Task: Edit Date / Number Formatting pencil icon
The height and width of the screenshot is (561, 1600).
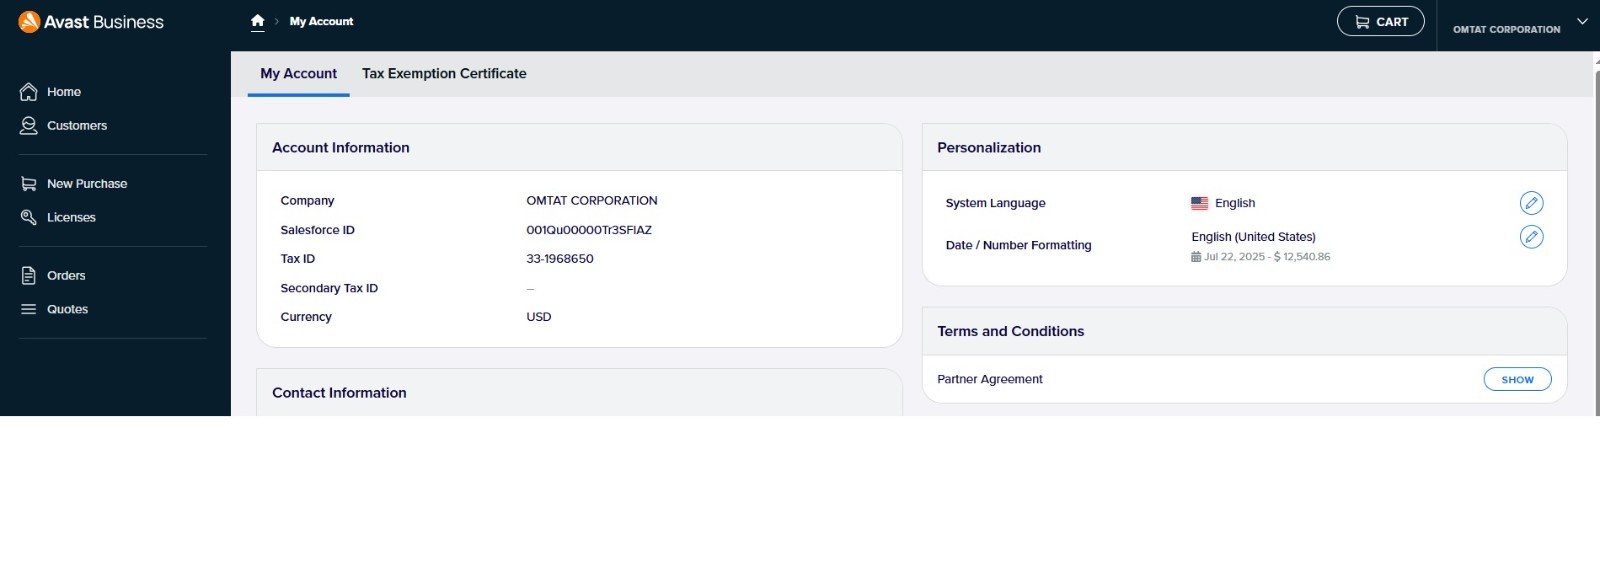Action: (1531, 237)
